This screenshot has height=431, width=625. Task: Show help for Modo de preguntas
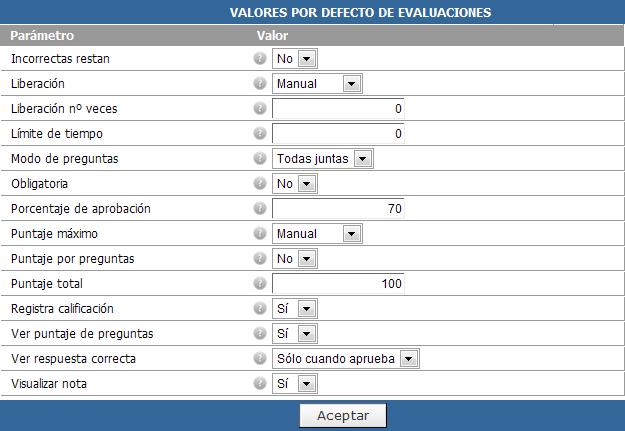[x=259, y=159]
